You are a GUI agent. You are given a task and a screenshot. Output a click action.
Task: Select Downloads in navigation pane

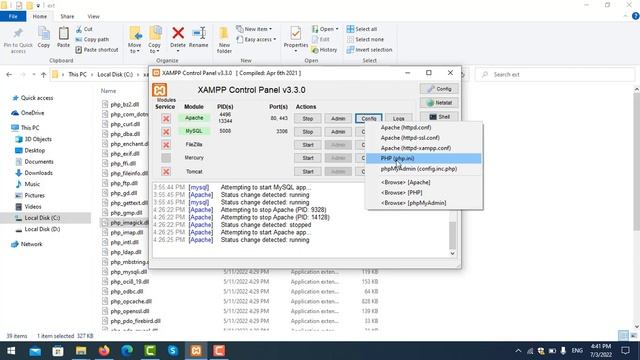[x=34, y=173]
